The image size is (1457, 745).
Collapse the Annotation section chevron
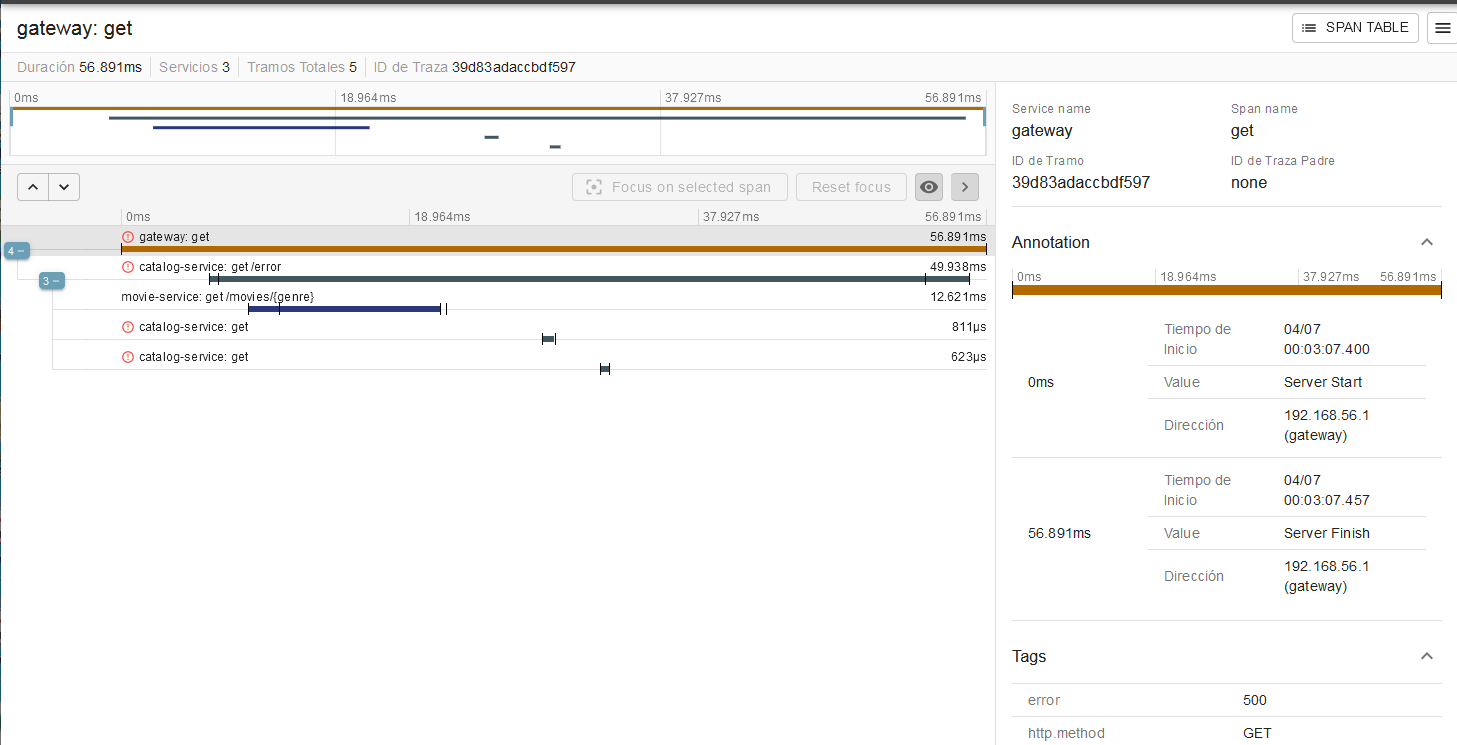(x=1427, y=241)
